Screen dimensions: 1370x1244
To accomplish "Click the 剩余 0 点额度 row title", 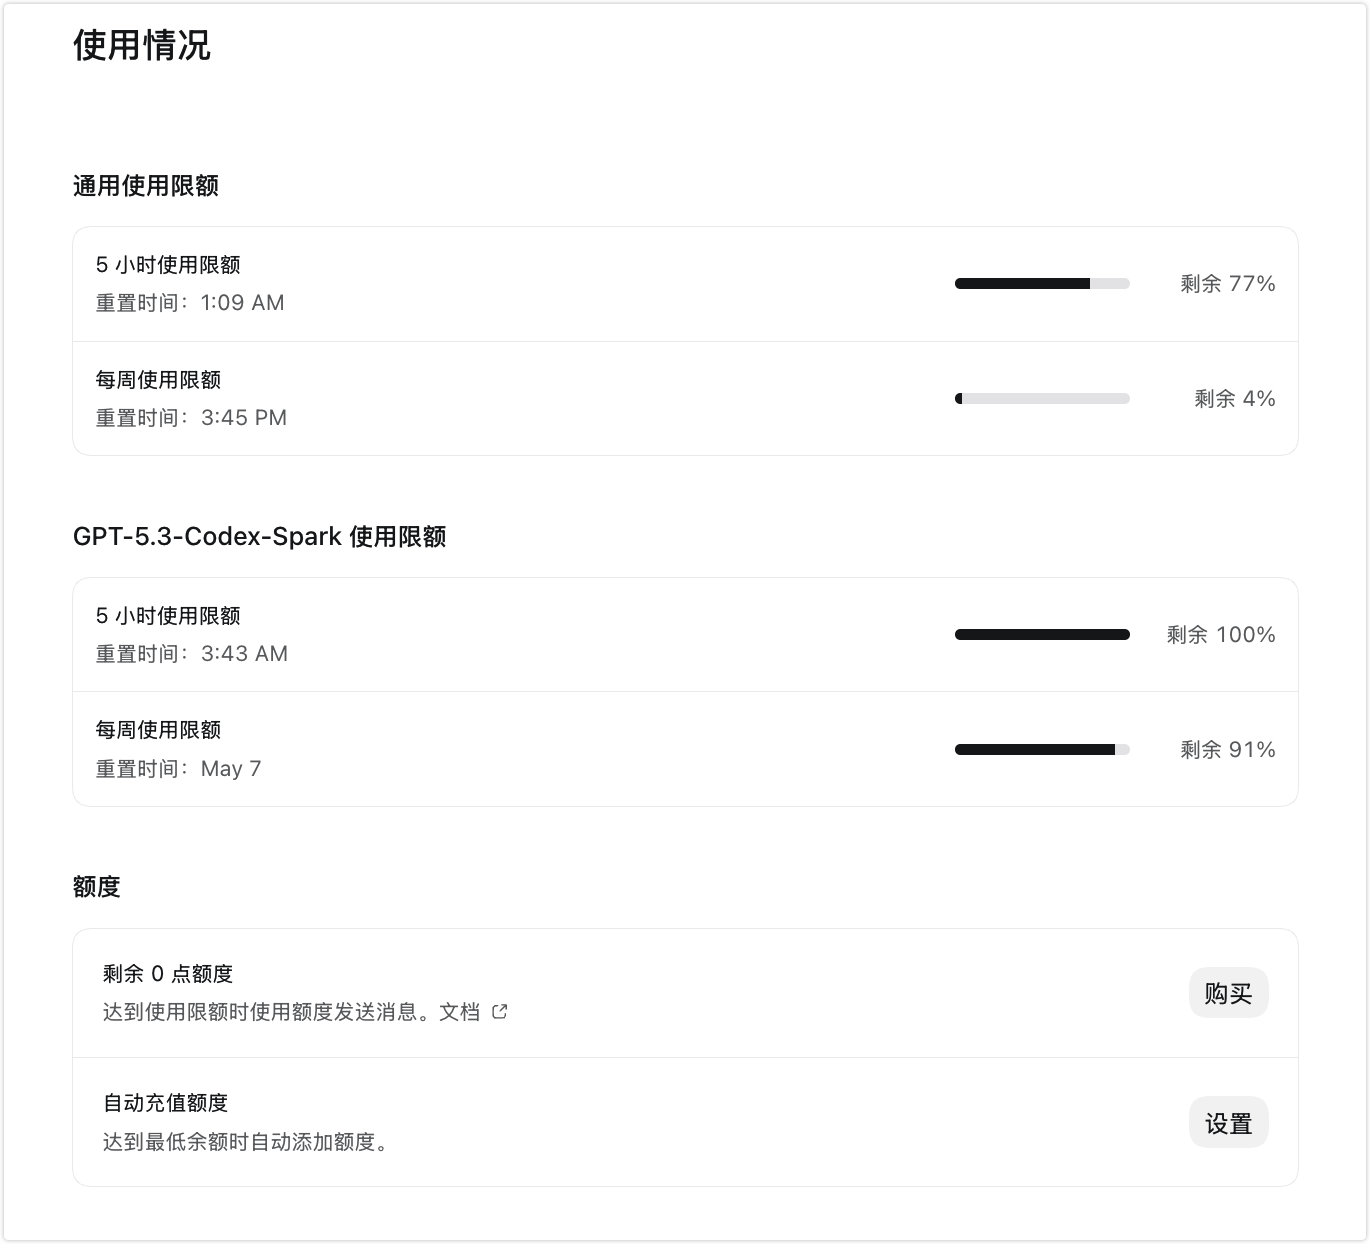I will pos(168,974).
